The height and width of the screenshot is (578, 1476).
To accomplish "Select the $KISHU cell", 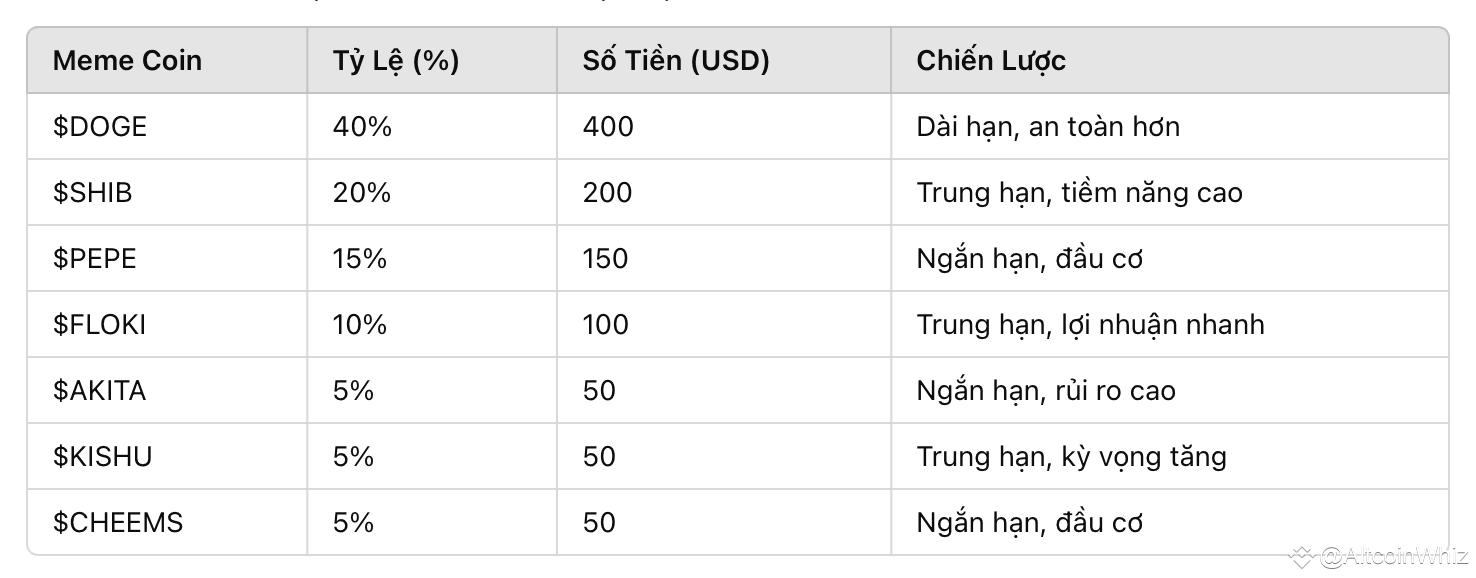I will 167,456.
